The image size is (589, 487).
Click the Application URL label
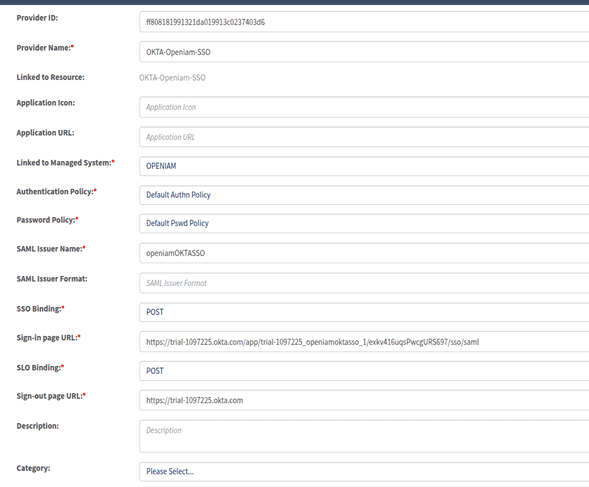(x=45, y=133)
